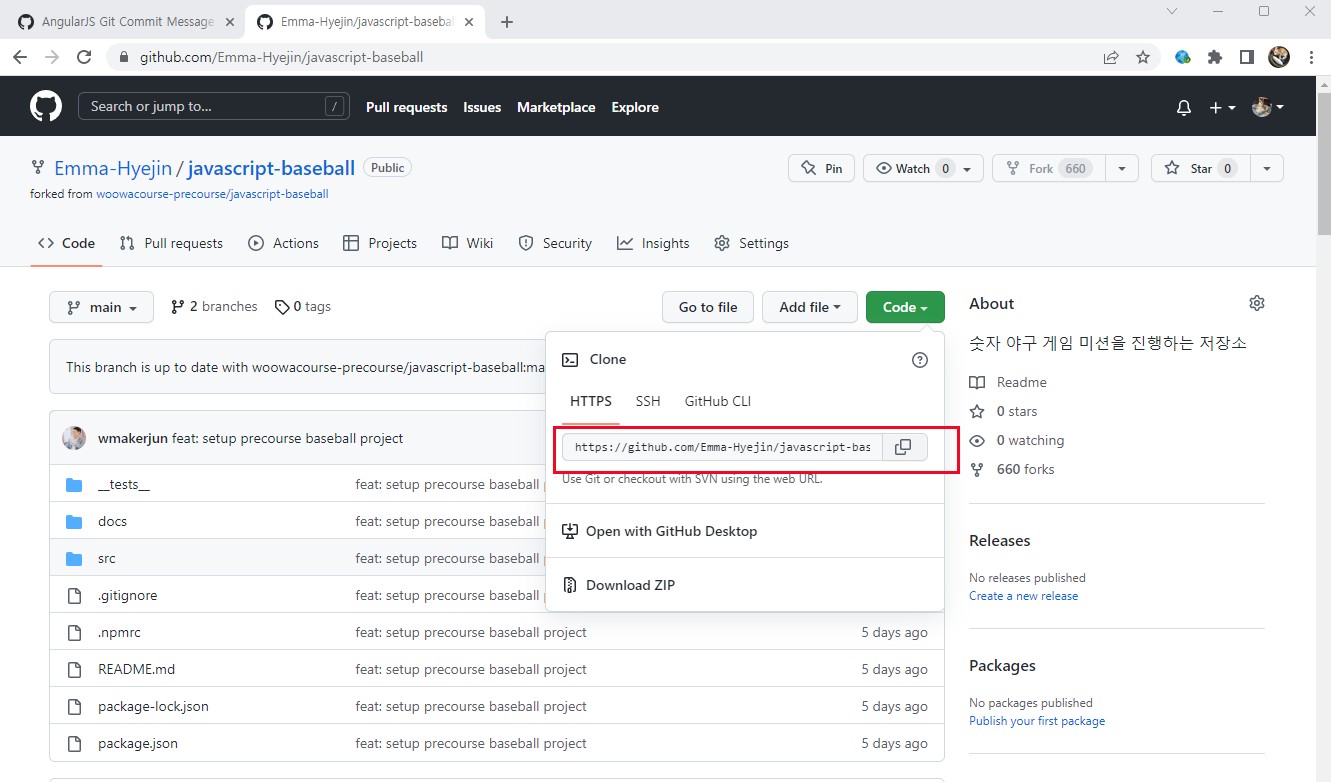Click the site lock icon in address bar

(124, 57)
